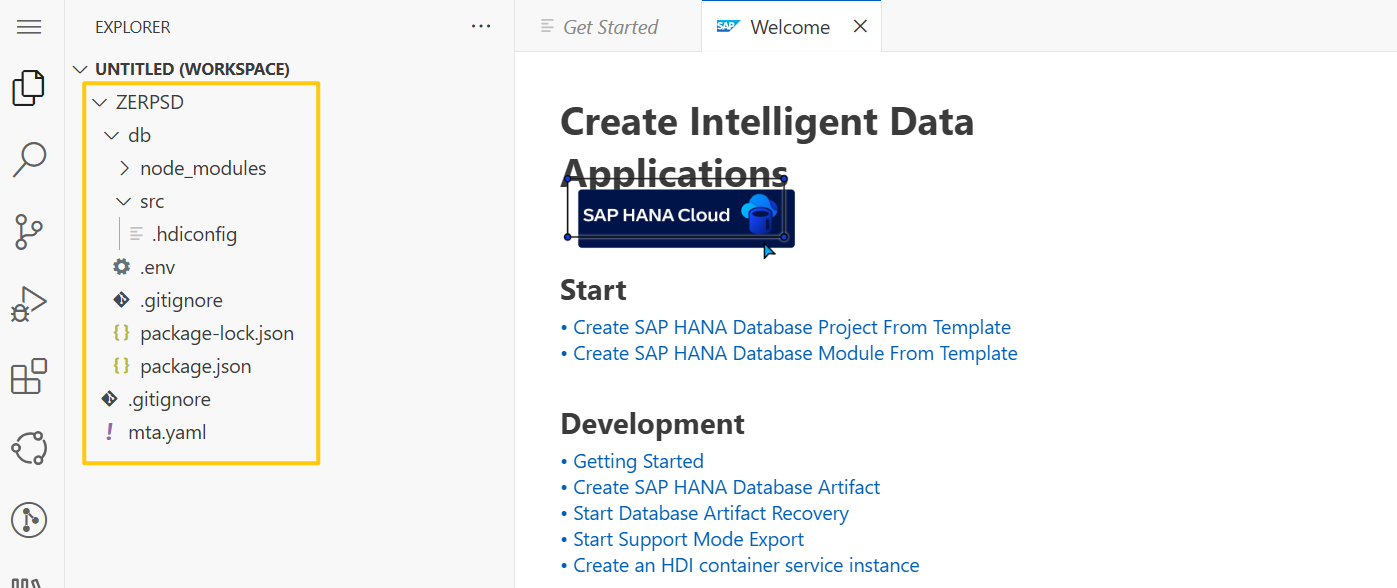This screenshot has height=588, width=1397.
Task: Click the braces icon beside package-lock.json
Action: tap(122, 333)
